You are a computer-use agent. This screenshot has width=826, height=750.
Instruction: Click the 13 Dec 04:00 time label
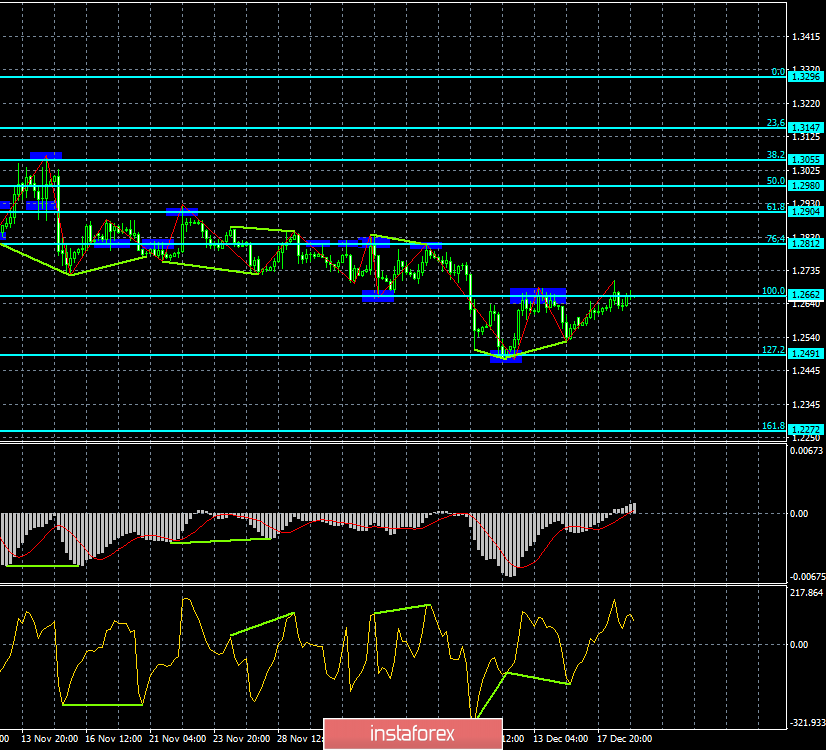[x=560, y=738]
